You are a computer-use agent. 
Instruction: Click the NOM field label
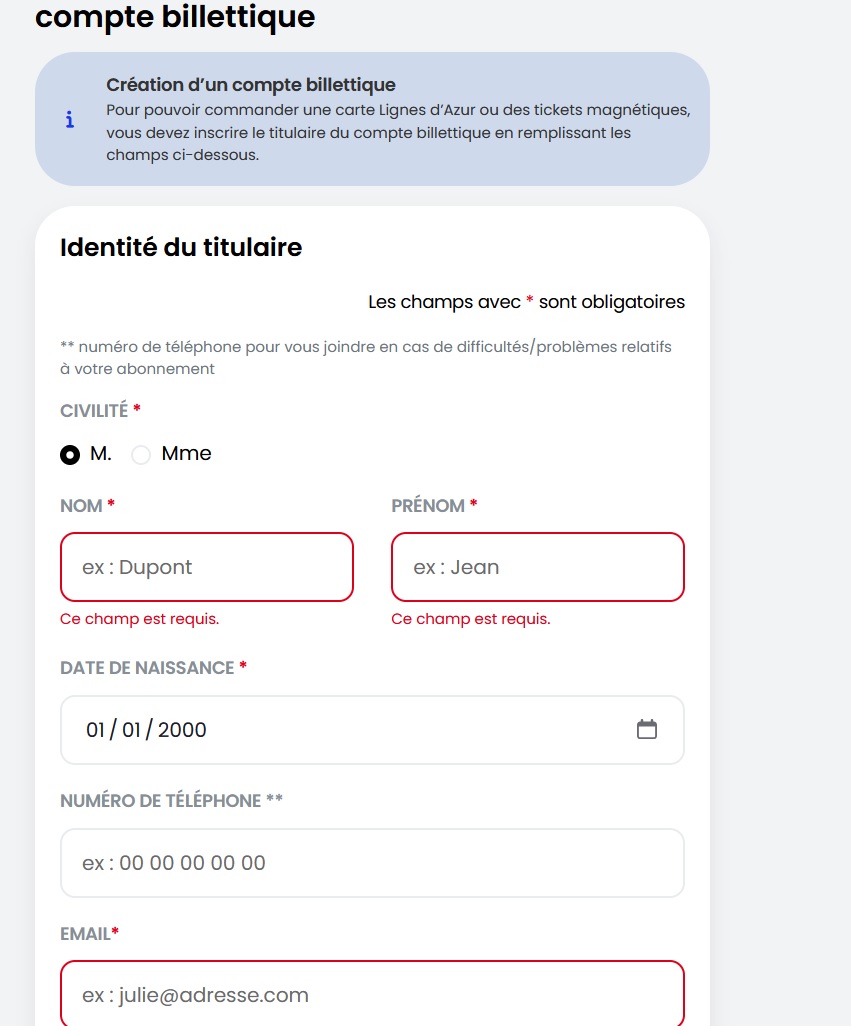(82, 506)
